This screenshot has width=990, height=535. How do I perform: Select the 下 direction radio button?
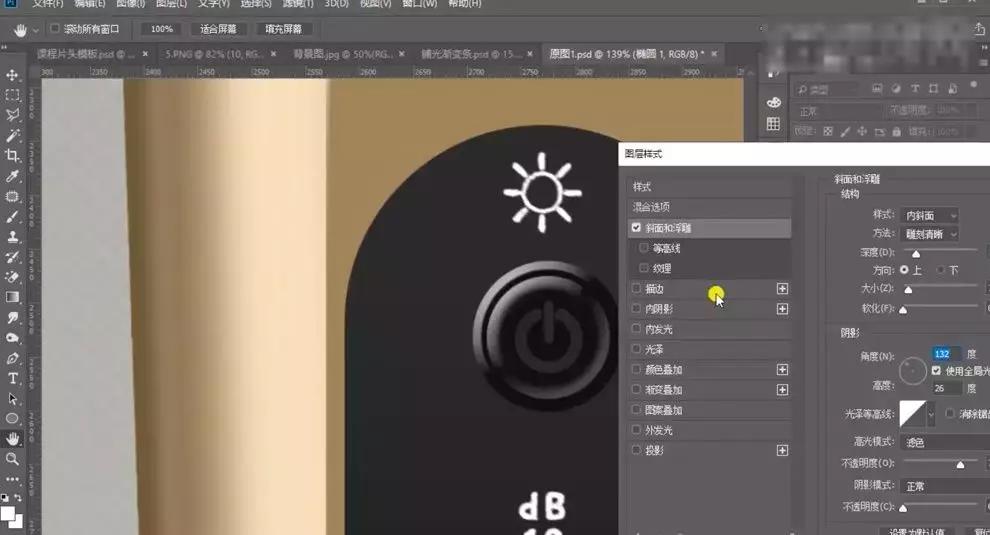tap(941, 270)
